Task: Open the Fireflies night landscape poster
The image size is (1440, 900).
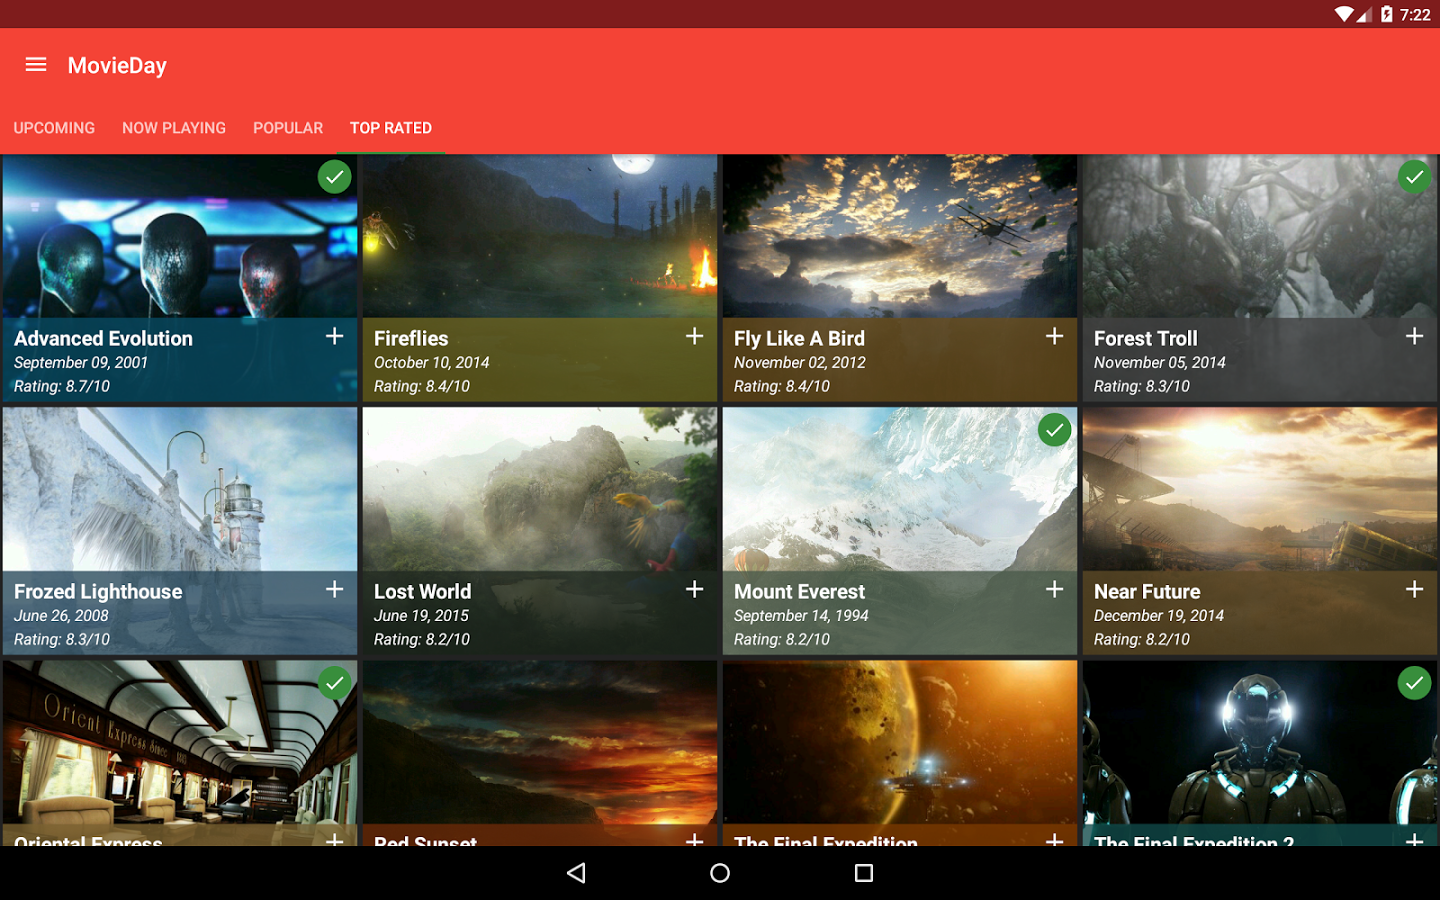Action: click(540, 237)
